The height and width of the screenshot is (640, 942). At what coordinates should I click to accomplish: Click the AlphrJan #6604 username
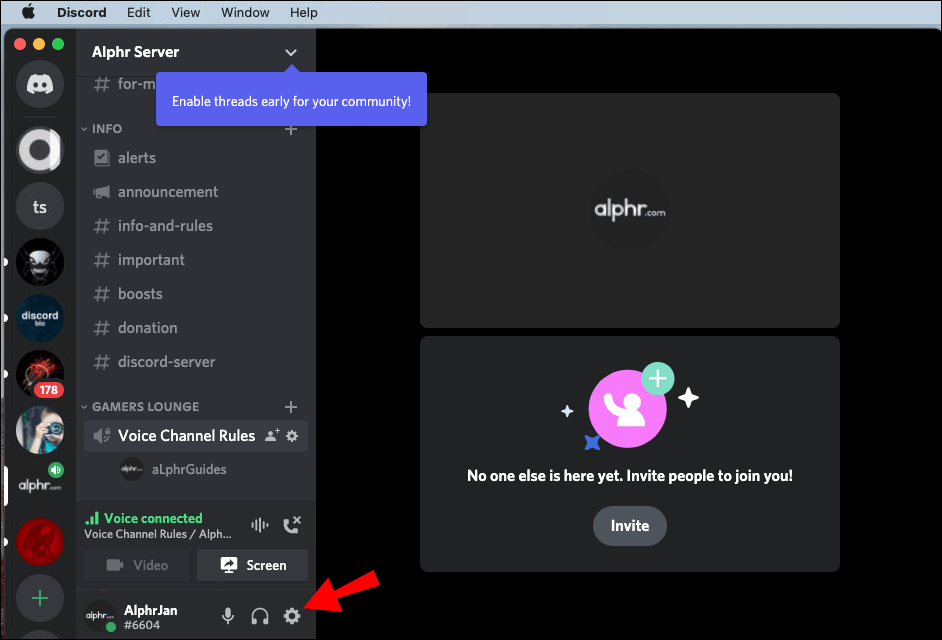(x=151, y=617)
